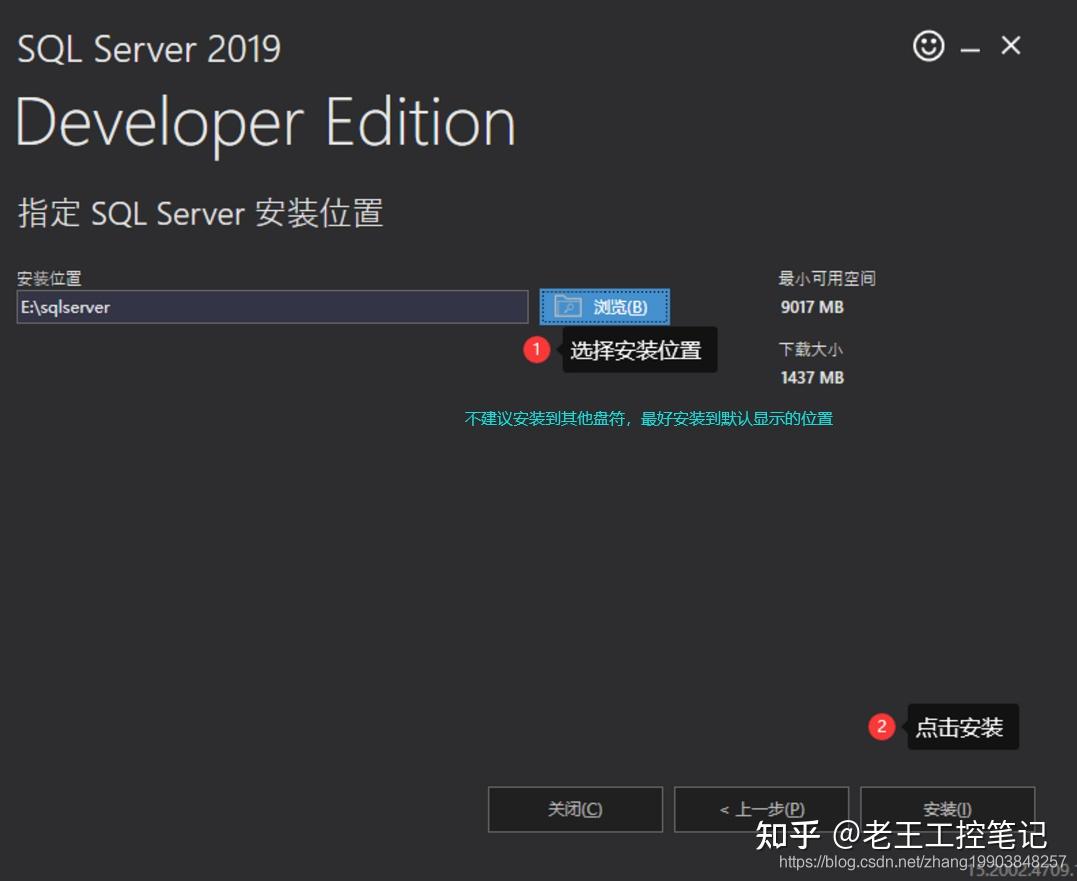Click the Developer Edition title text
The image size is (1077, 881).
click(x=265, y=122)
